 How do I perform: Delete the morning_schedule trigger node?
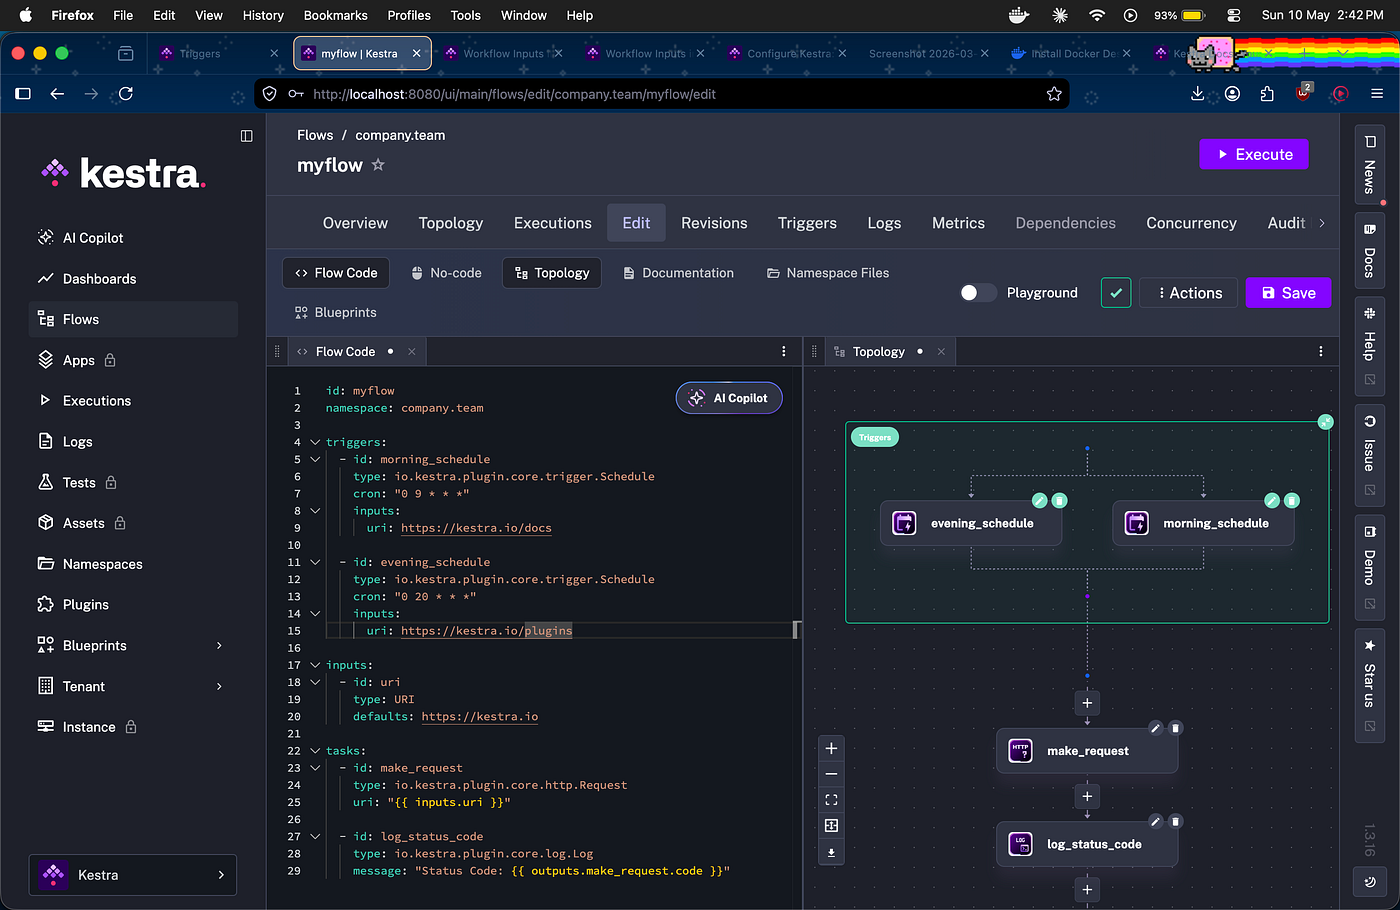click(x=1292, y=500)
